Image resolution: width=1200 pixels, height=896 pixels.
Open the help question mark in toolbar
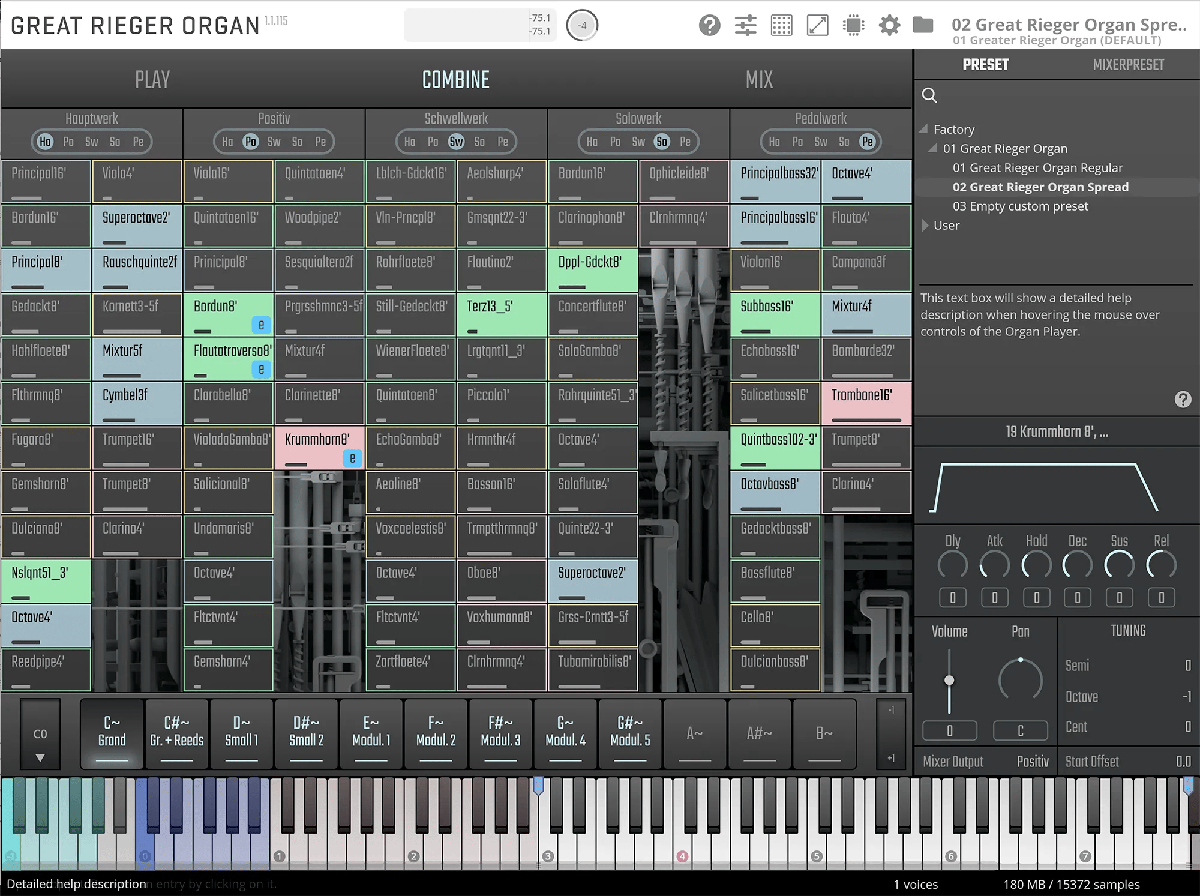click(710, 25)
